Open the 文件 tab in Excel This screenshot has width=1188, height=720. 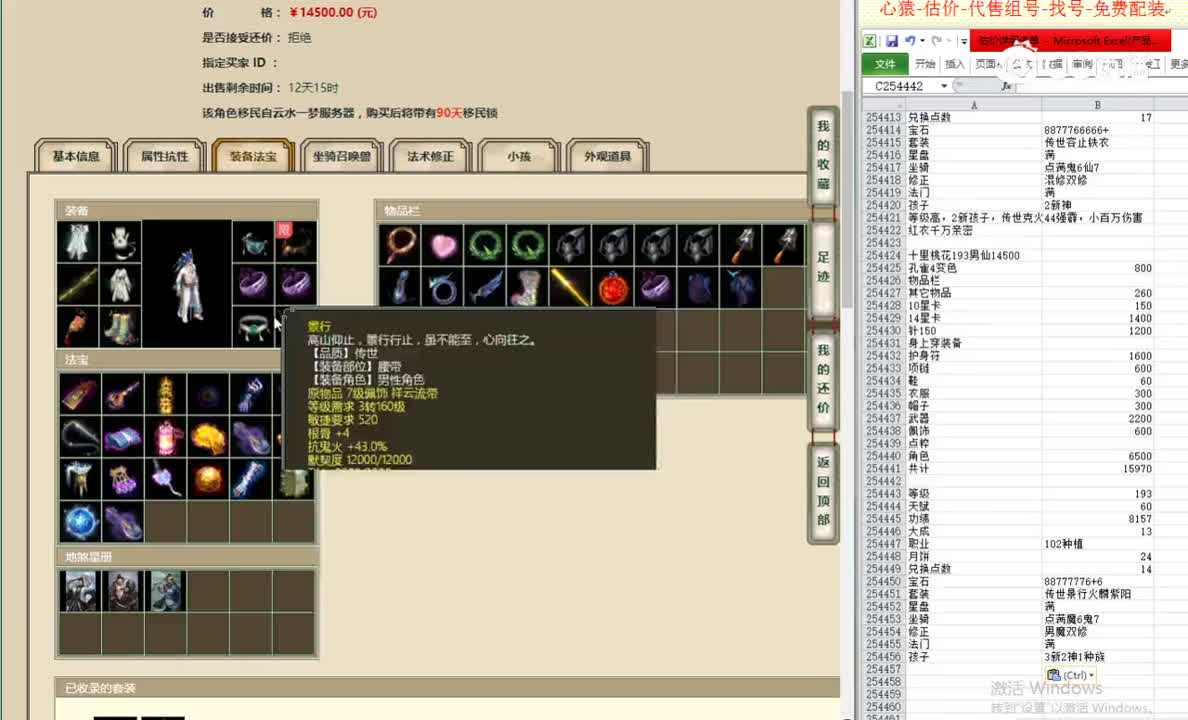tap(885, 64)
